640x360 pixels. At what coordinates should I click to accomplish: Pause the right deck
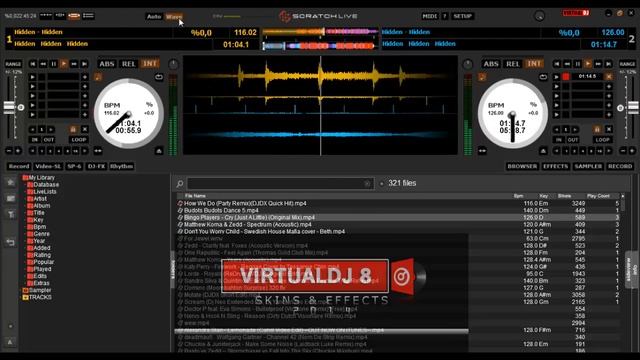click(578, 64)
